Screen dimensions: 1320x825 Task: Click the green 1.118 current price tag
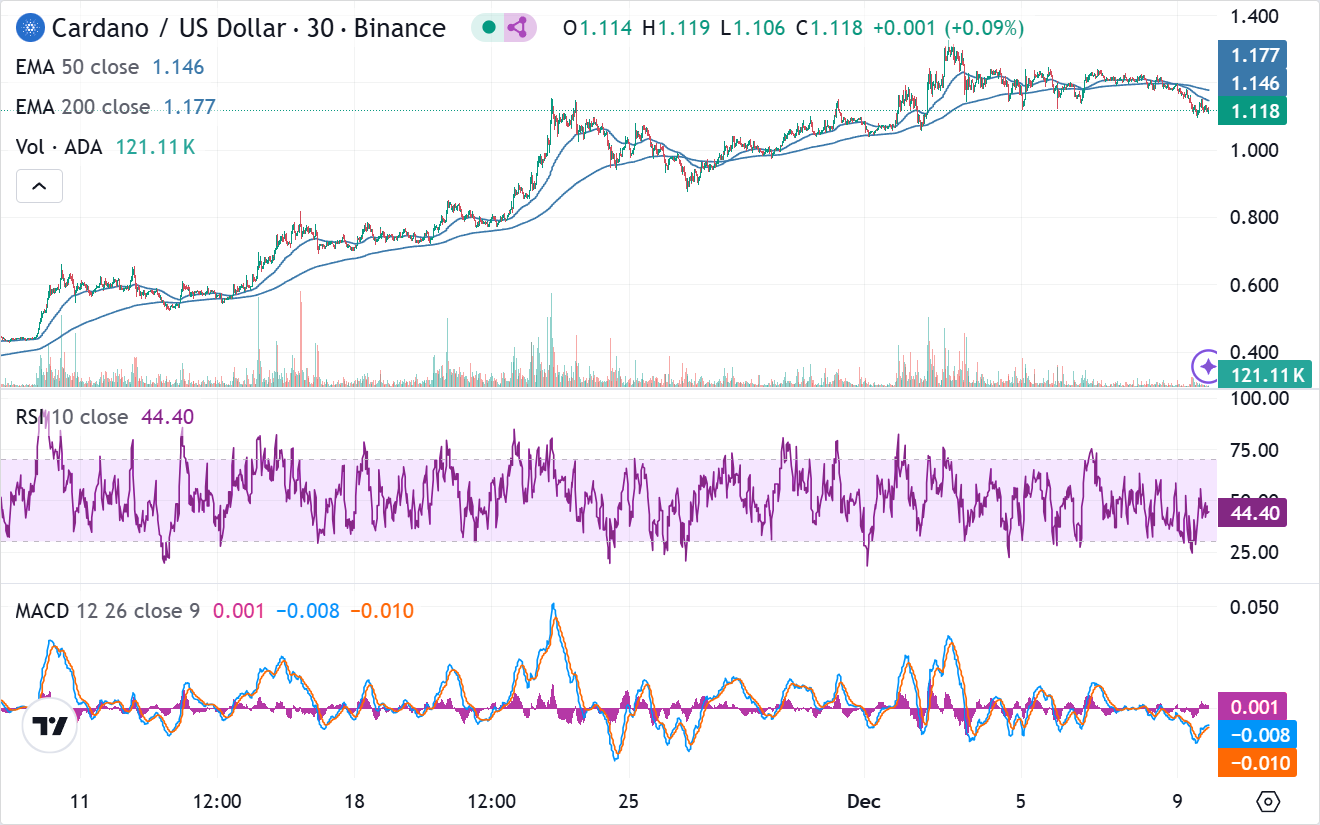point(1251,111)
